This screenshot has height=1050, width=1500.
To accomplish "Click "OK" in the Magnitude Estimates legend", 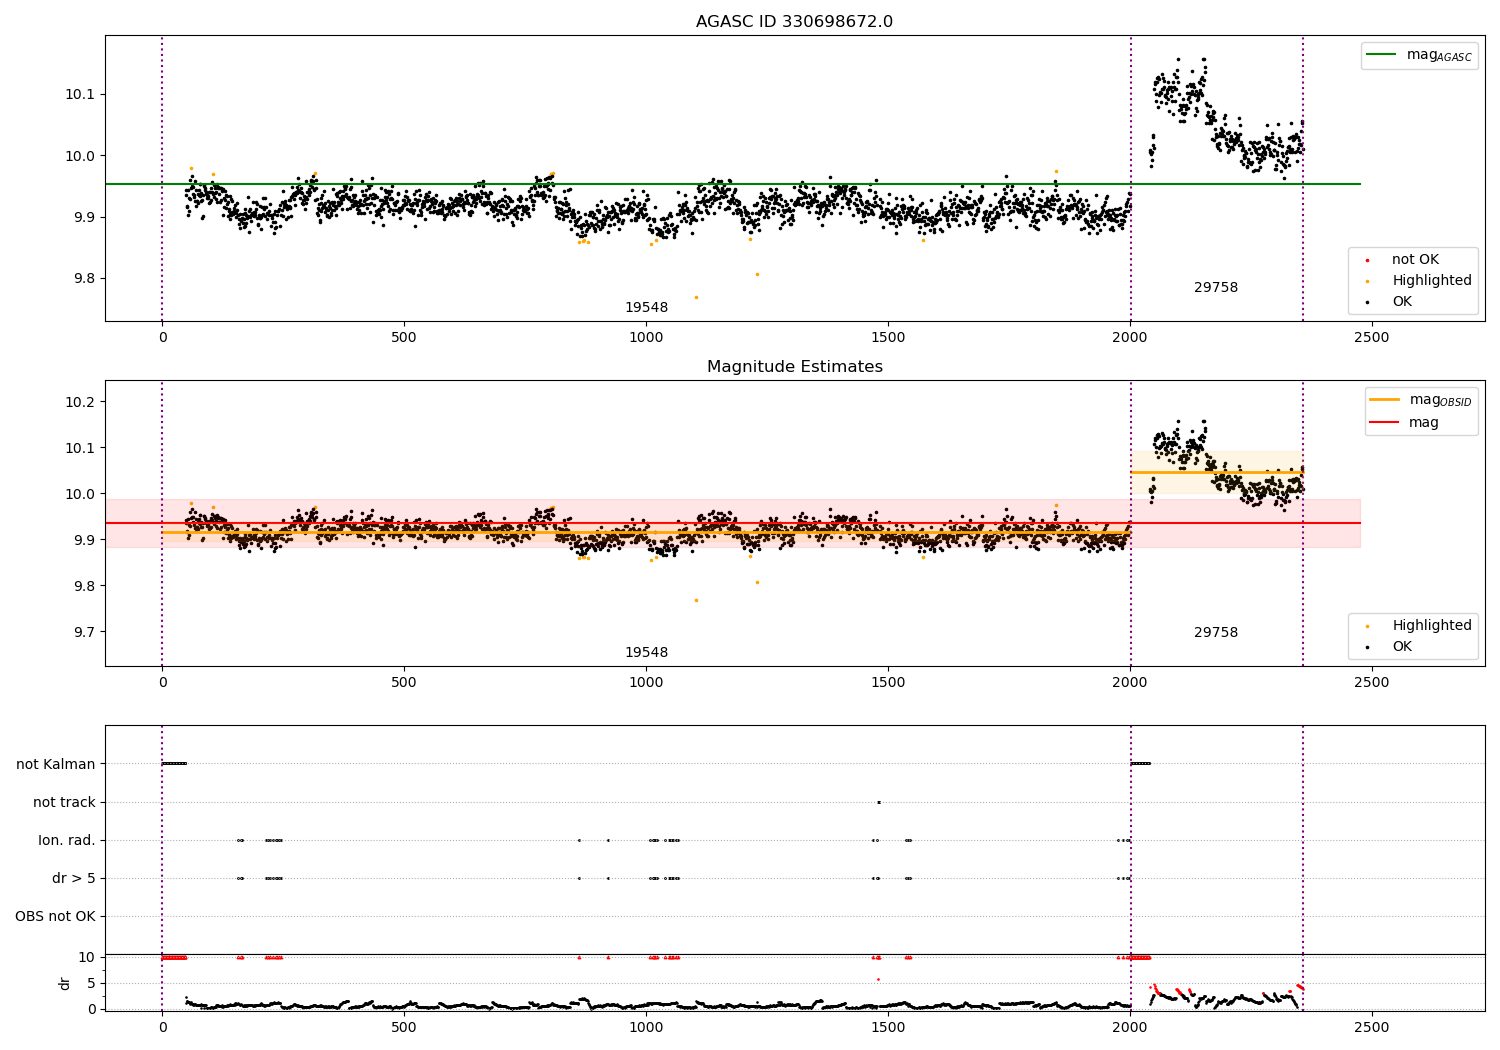I will pos(1402,647).
